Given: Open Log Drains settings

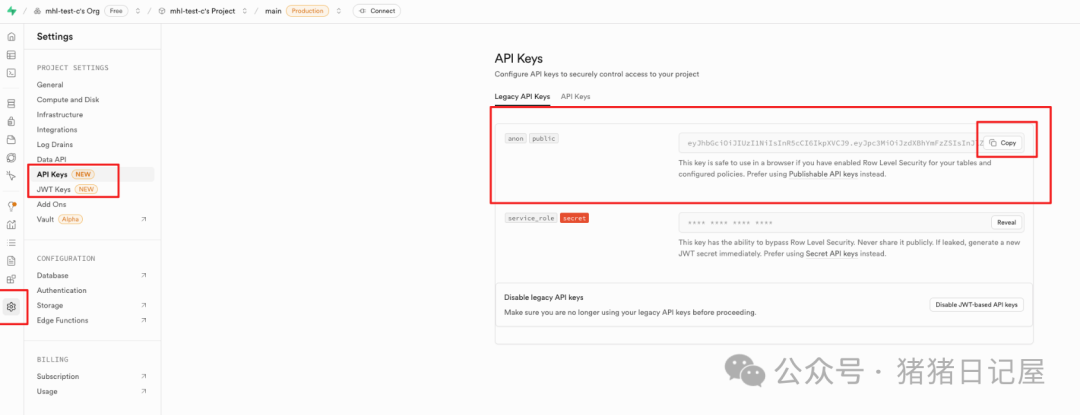Looking at the screenshot, I should coord(54,145).
